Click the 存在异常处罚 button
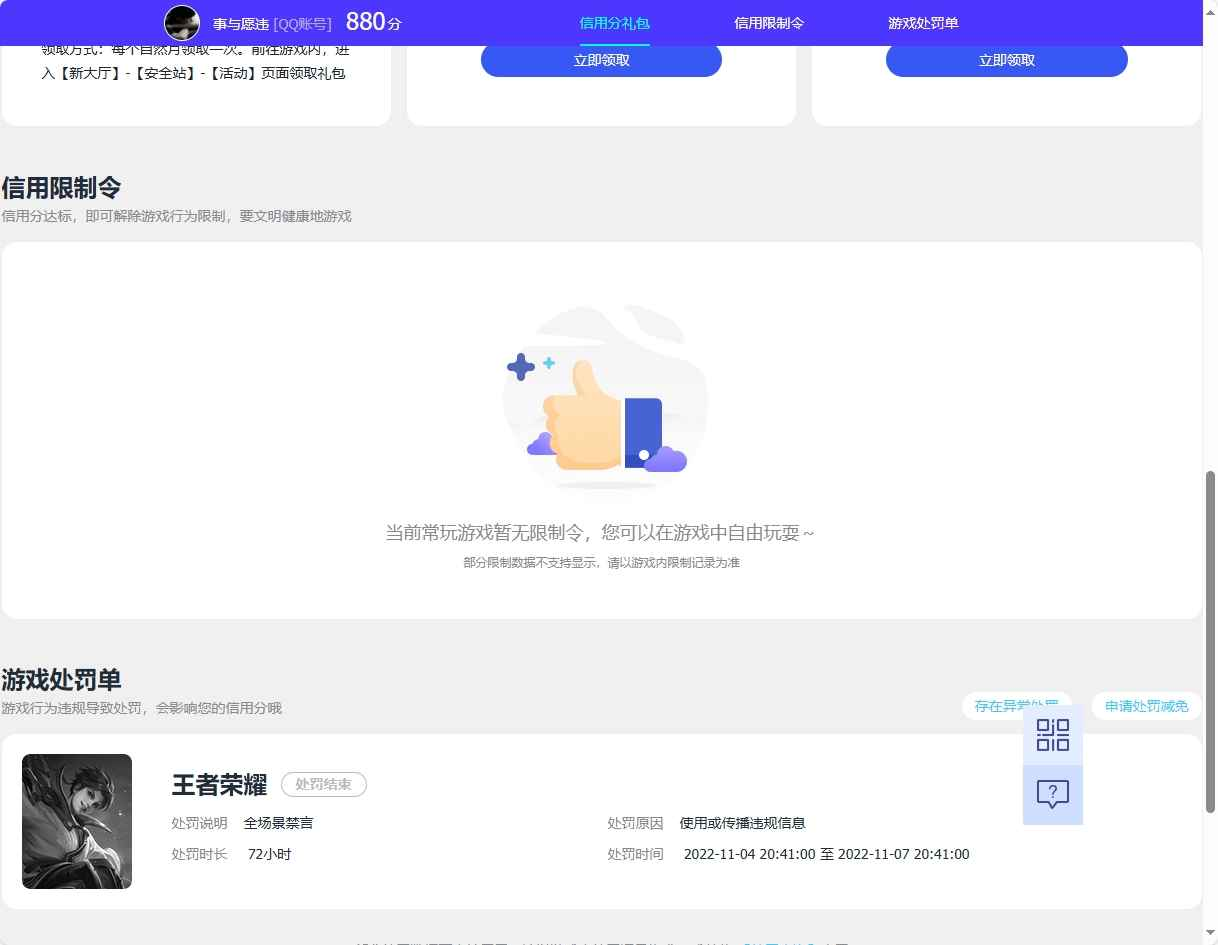 tap(1016, 706)
